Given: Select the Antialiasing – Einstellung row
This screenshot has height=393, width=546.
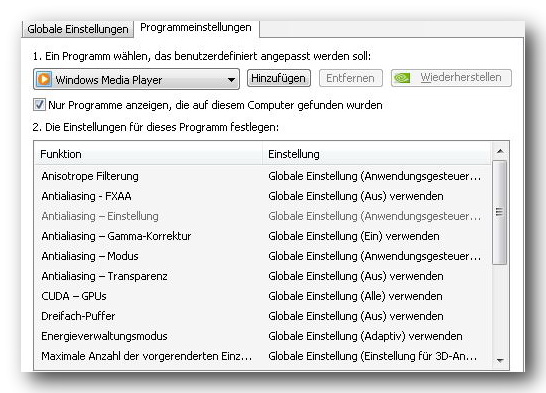Looking at the screenshot, I should click(263, 217).
